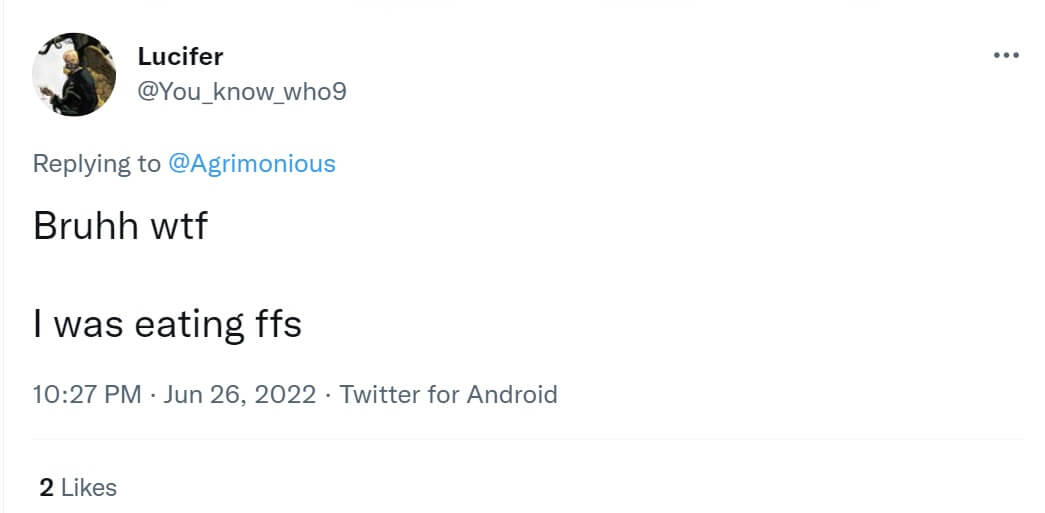Open the 10:27 PM timestamp link

point(87,394)
